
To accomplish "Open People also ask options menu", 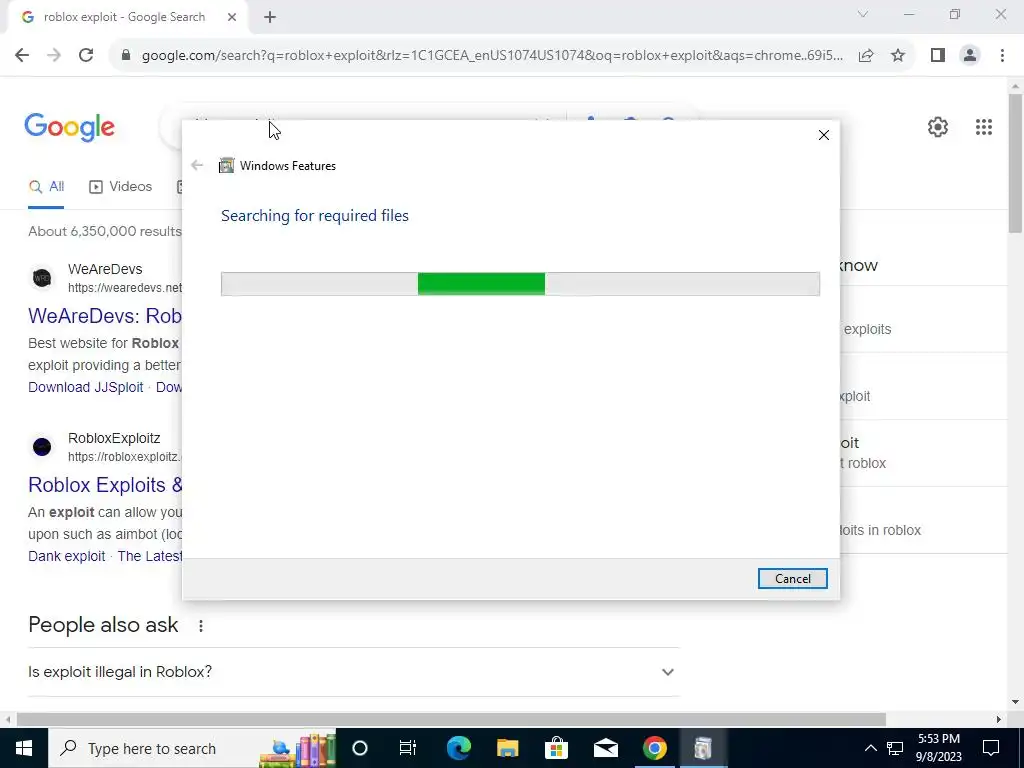I will (200, 626).
